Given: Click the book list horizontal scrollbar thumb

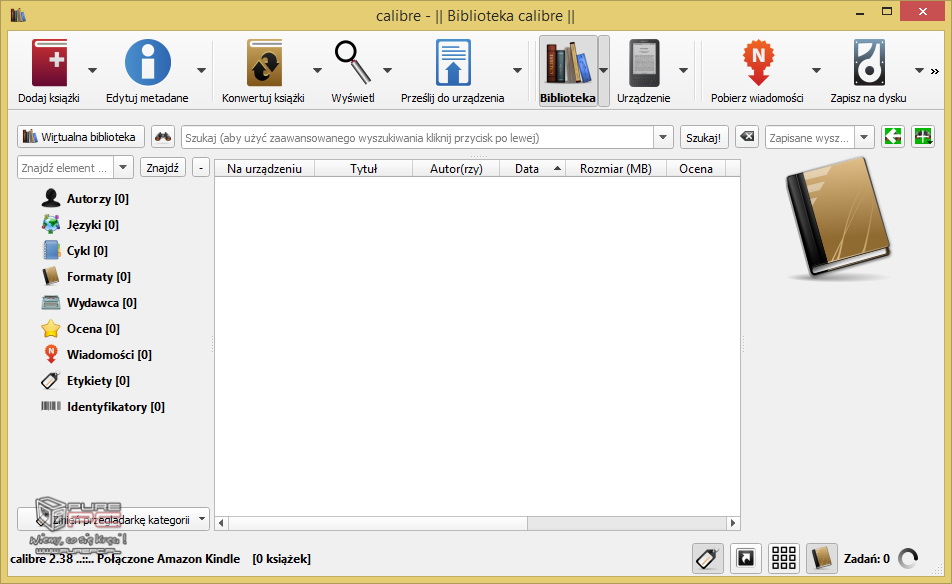Looking at the screenshot, I should click(x=378, y=523).
